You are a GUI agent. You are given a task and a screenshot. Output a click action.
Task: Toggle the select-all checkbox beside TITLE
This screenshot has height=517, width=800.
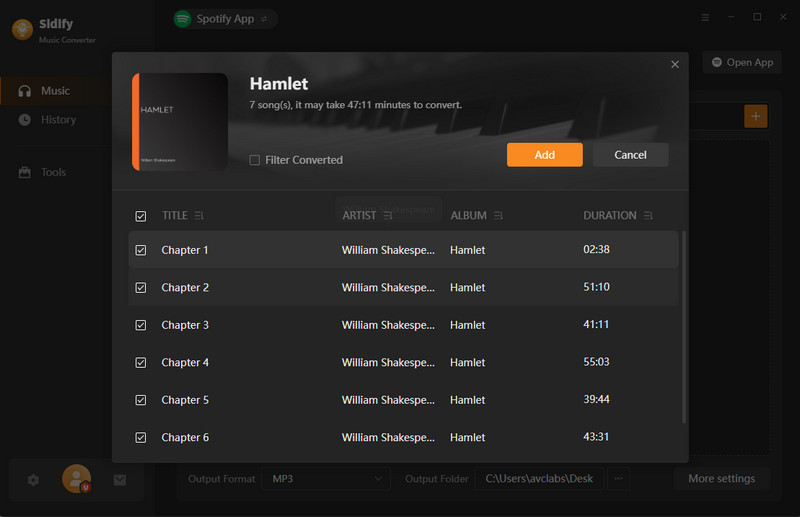141,216
